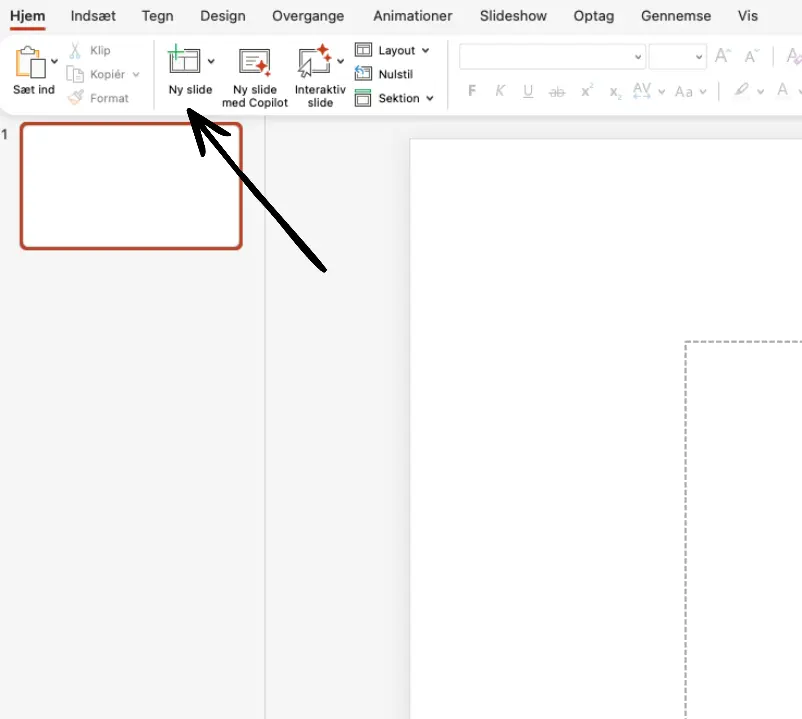This screenshot has height=719, width=802.
Task: Switch to the Design tab
Action: [x=222, y=16]
